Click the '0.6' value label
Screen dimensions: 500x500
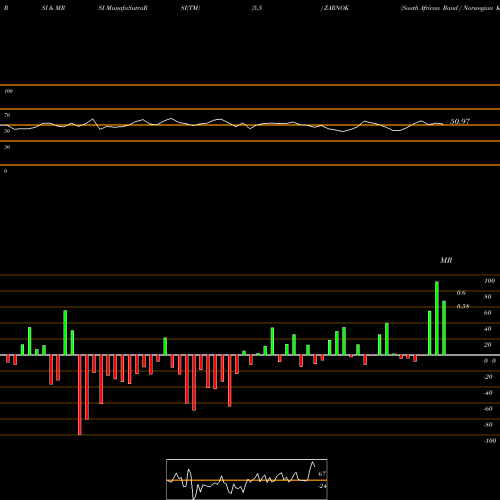(x=461, y=293)
